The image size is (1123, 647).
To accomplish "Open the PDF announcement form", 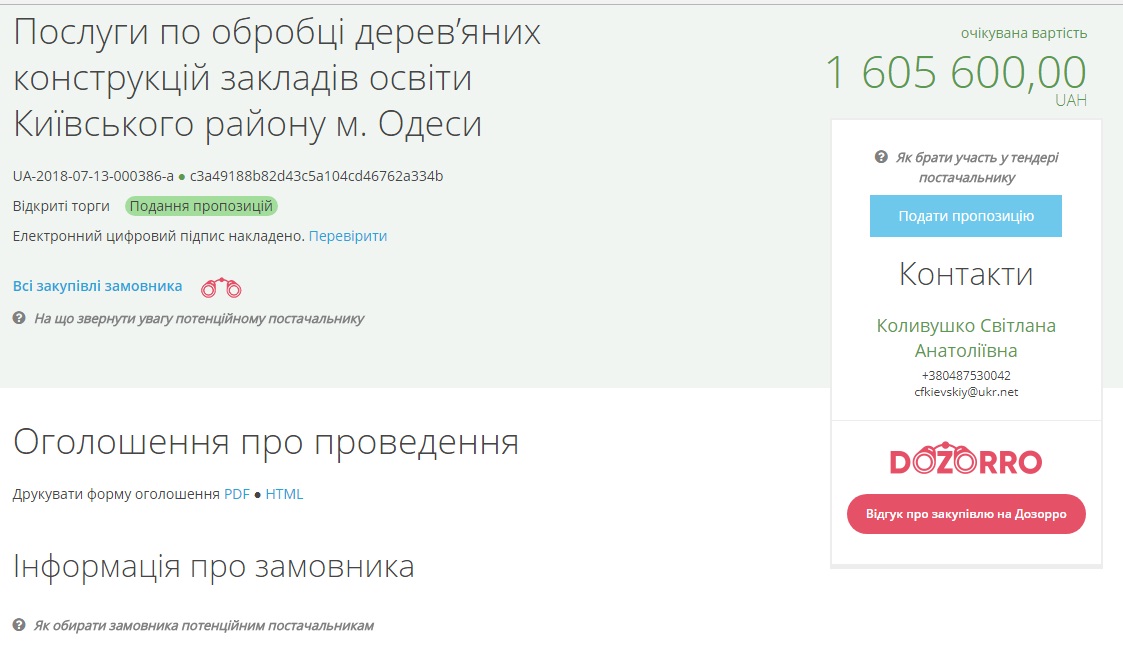I will pos(237,494).
